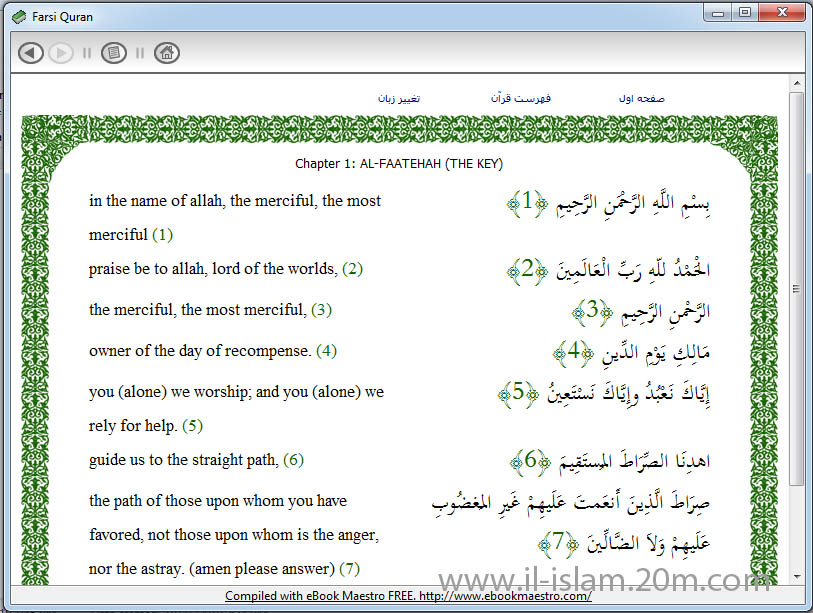Click the Farsi Quran title bar book icon

pos(19,17)
